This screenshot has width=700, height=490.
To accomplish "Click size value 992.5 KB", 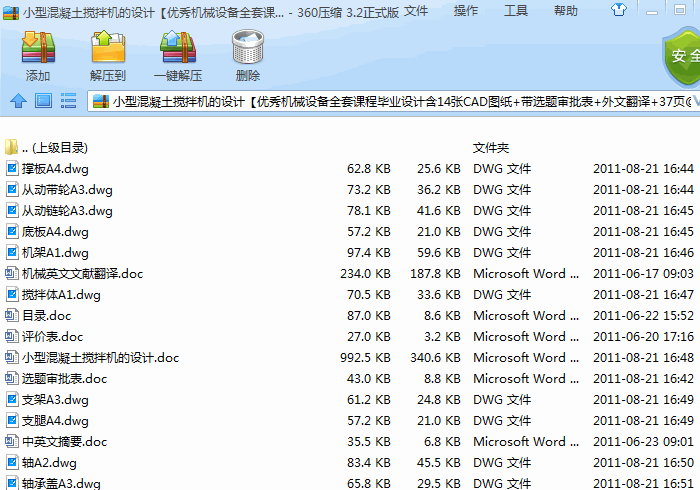I will [x=365, y=357].
